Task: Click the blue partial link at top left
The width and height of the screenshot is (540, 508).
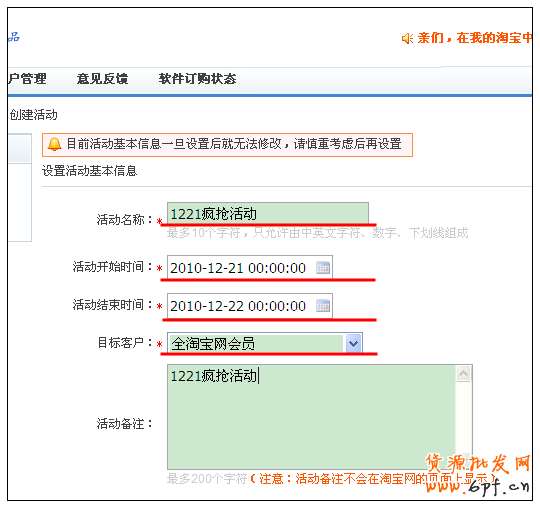Action: click(x=14, y=37)
